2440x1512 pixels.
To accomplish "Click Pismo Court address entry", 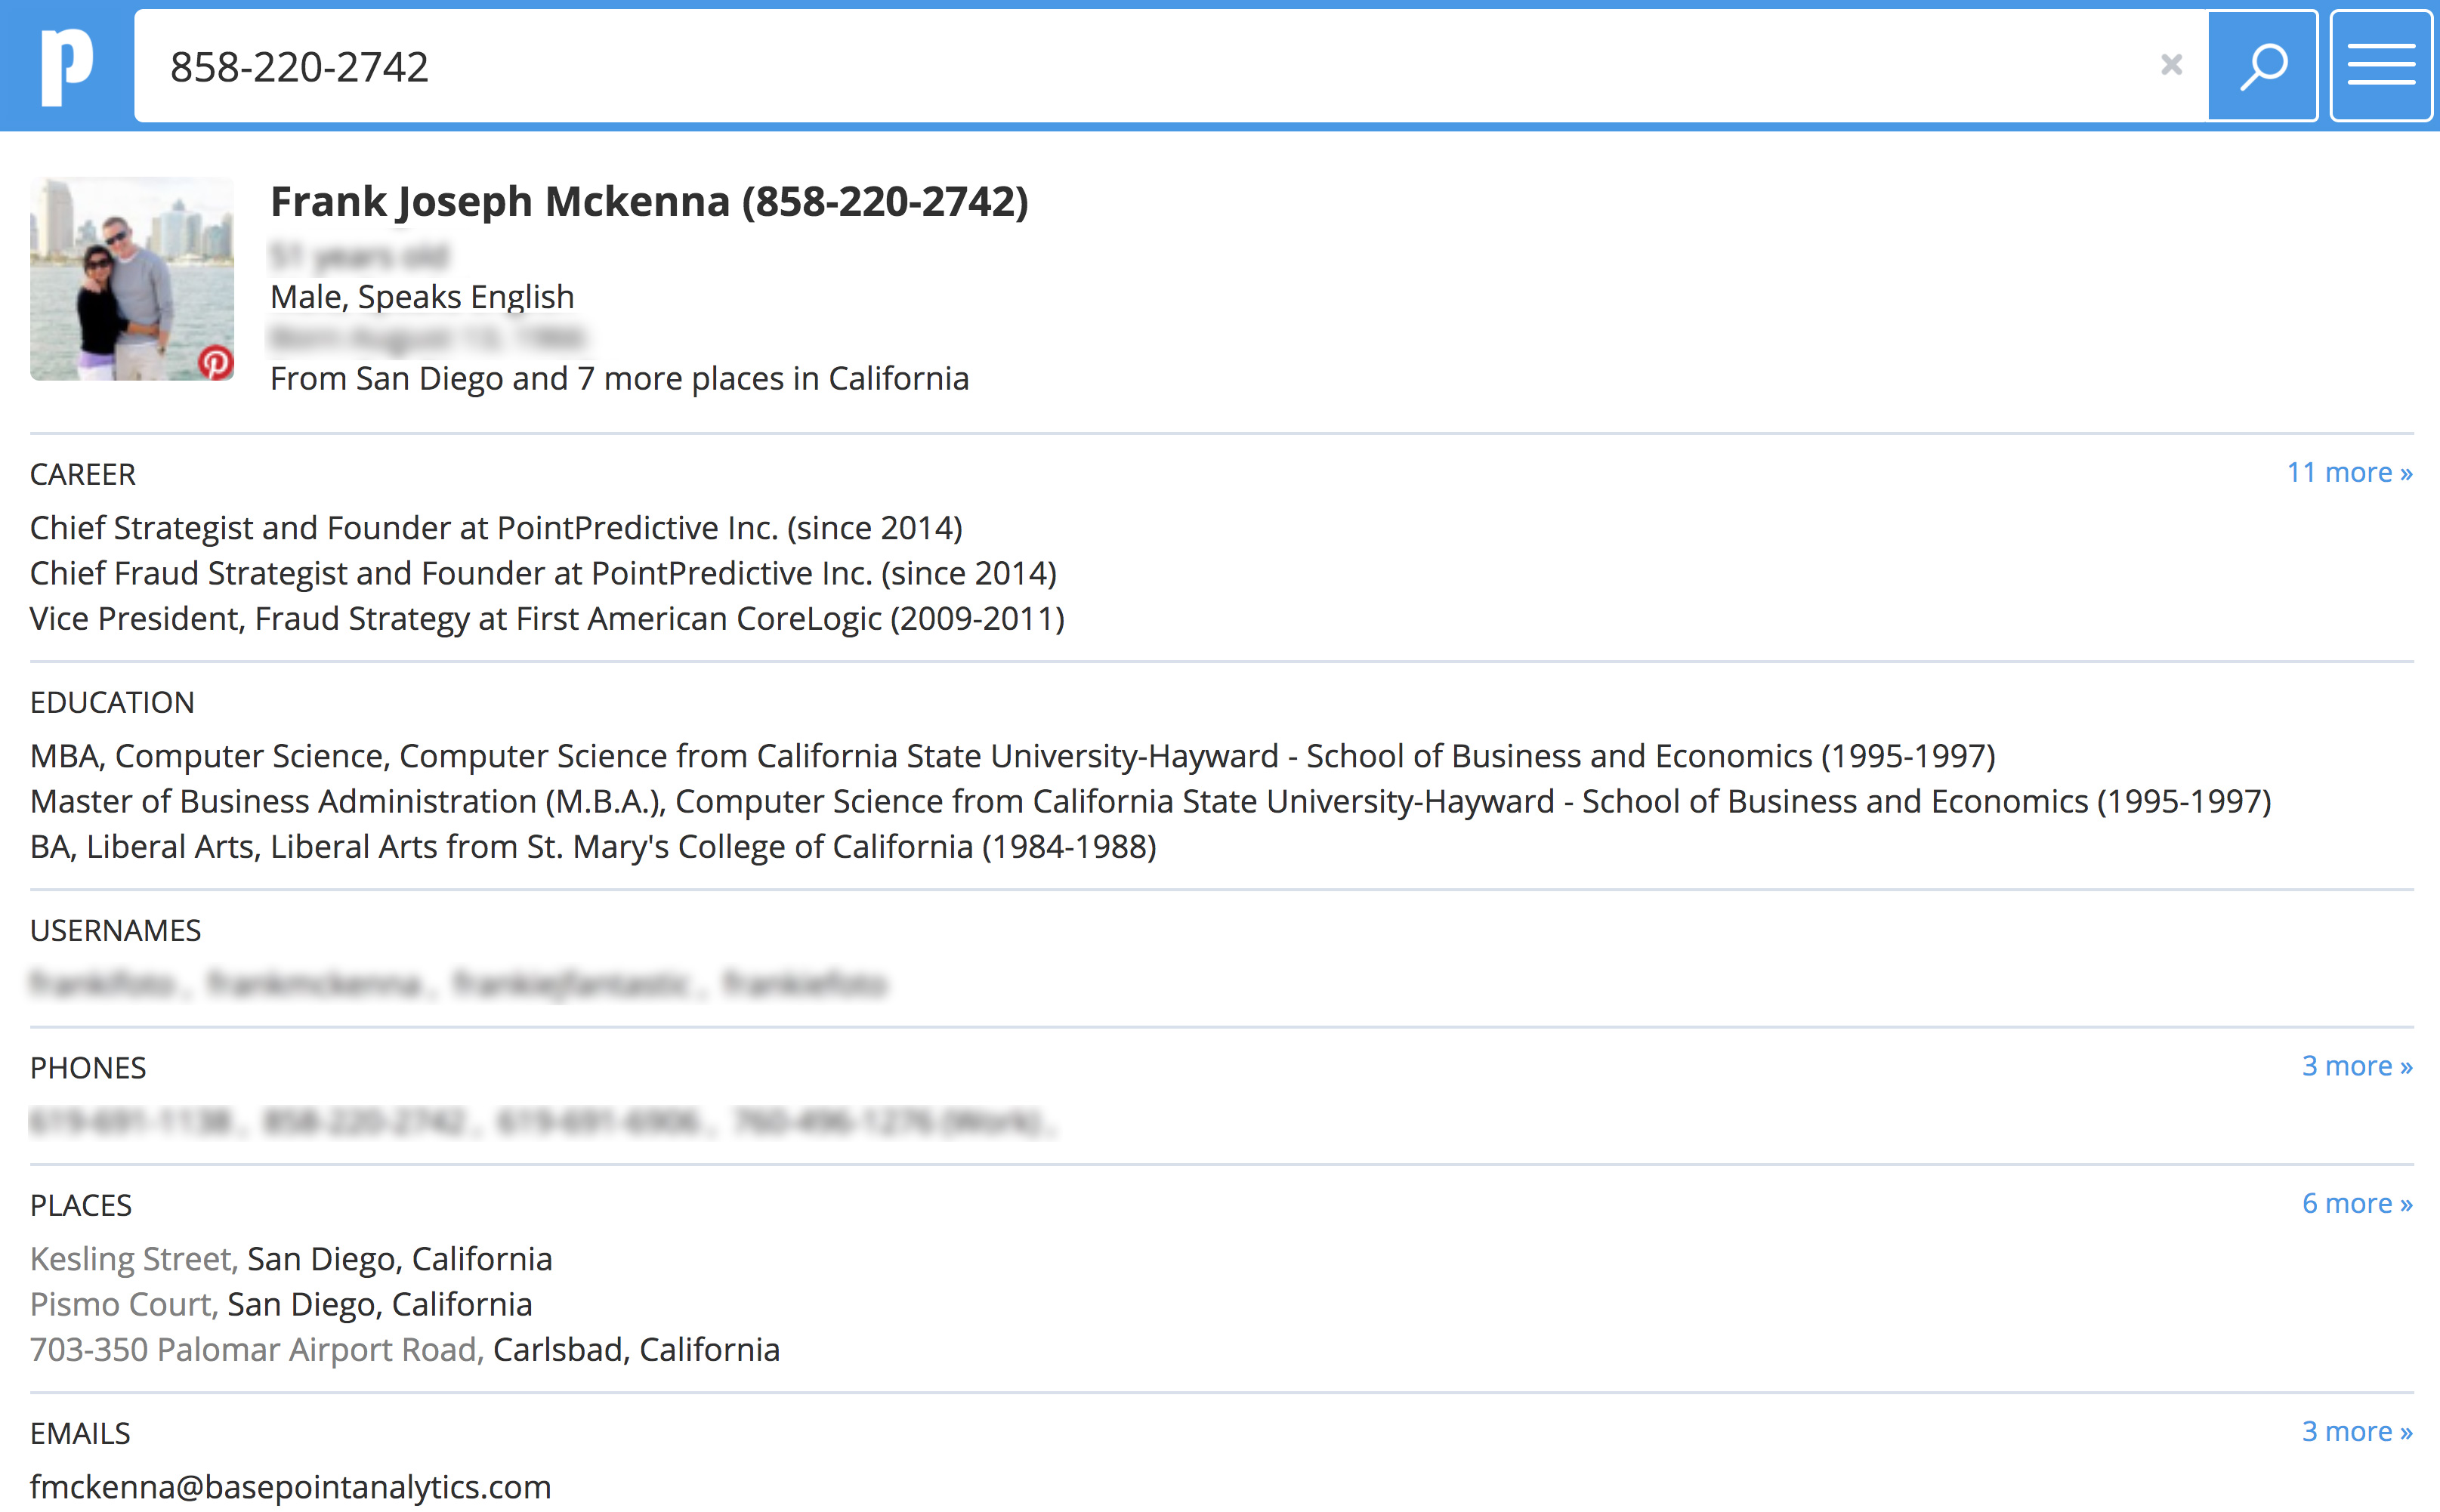I will tap(280, 1304).
